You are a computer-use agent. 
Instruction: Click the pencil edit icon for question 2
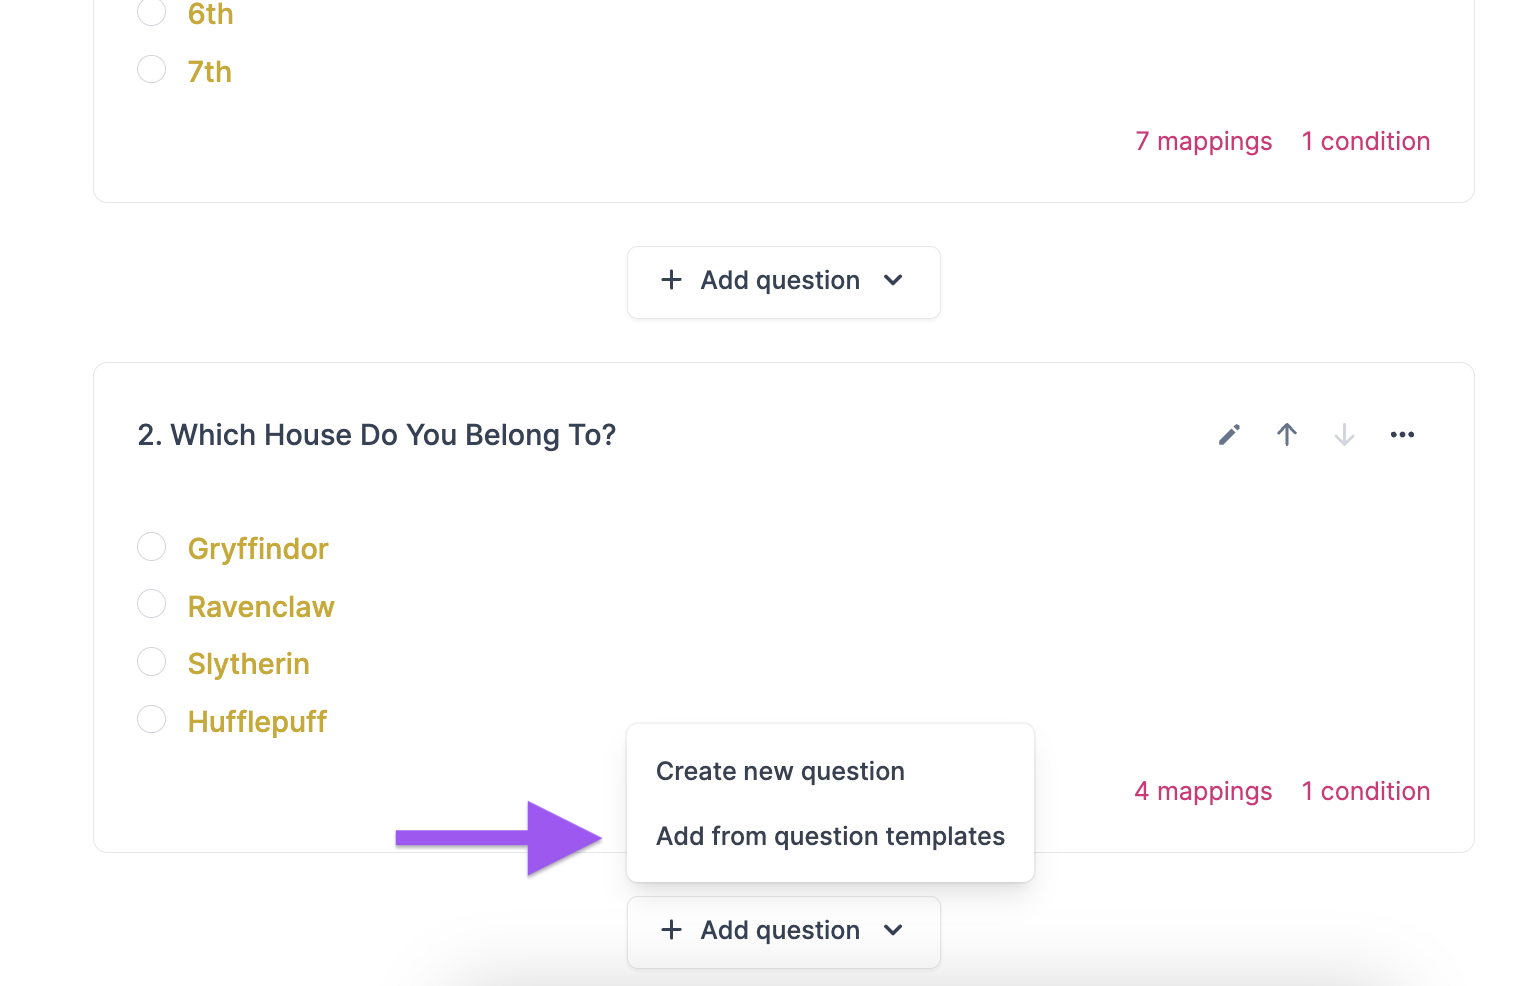[1229, 435]
